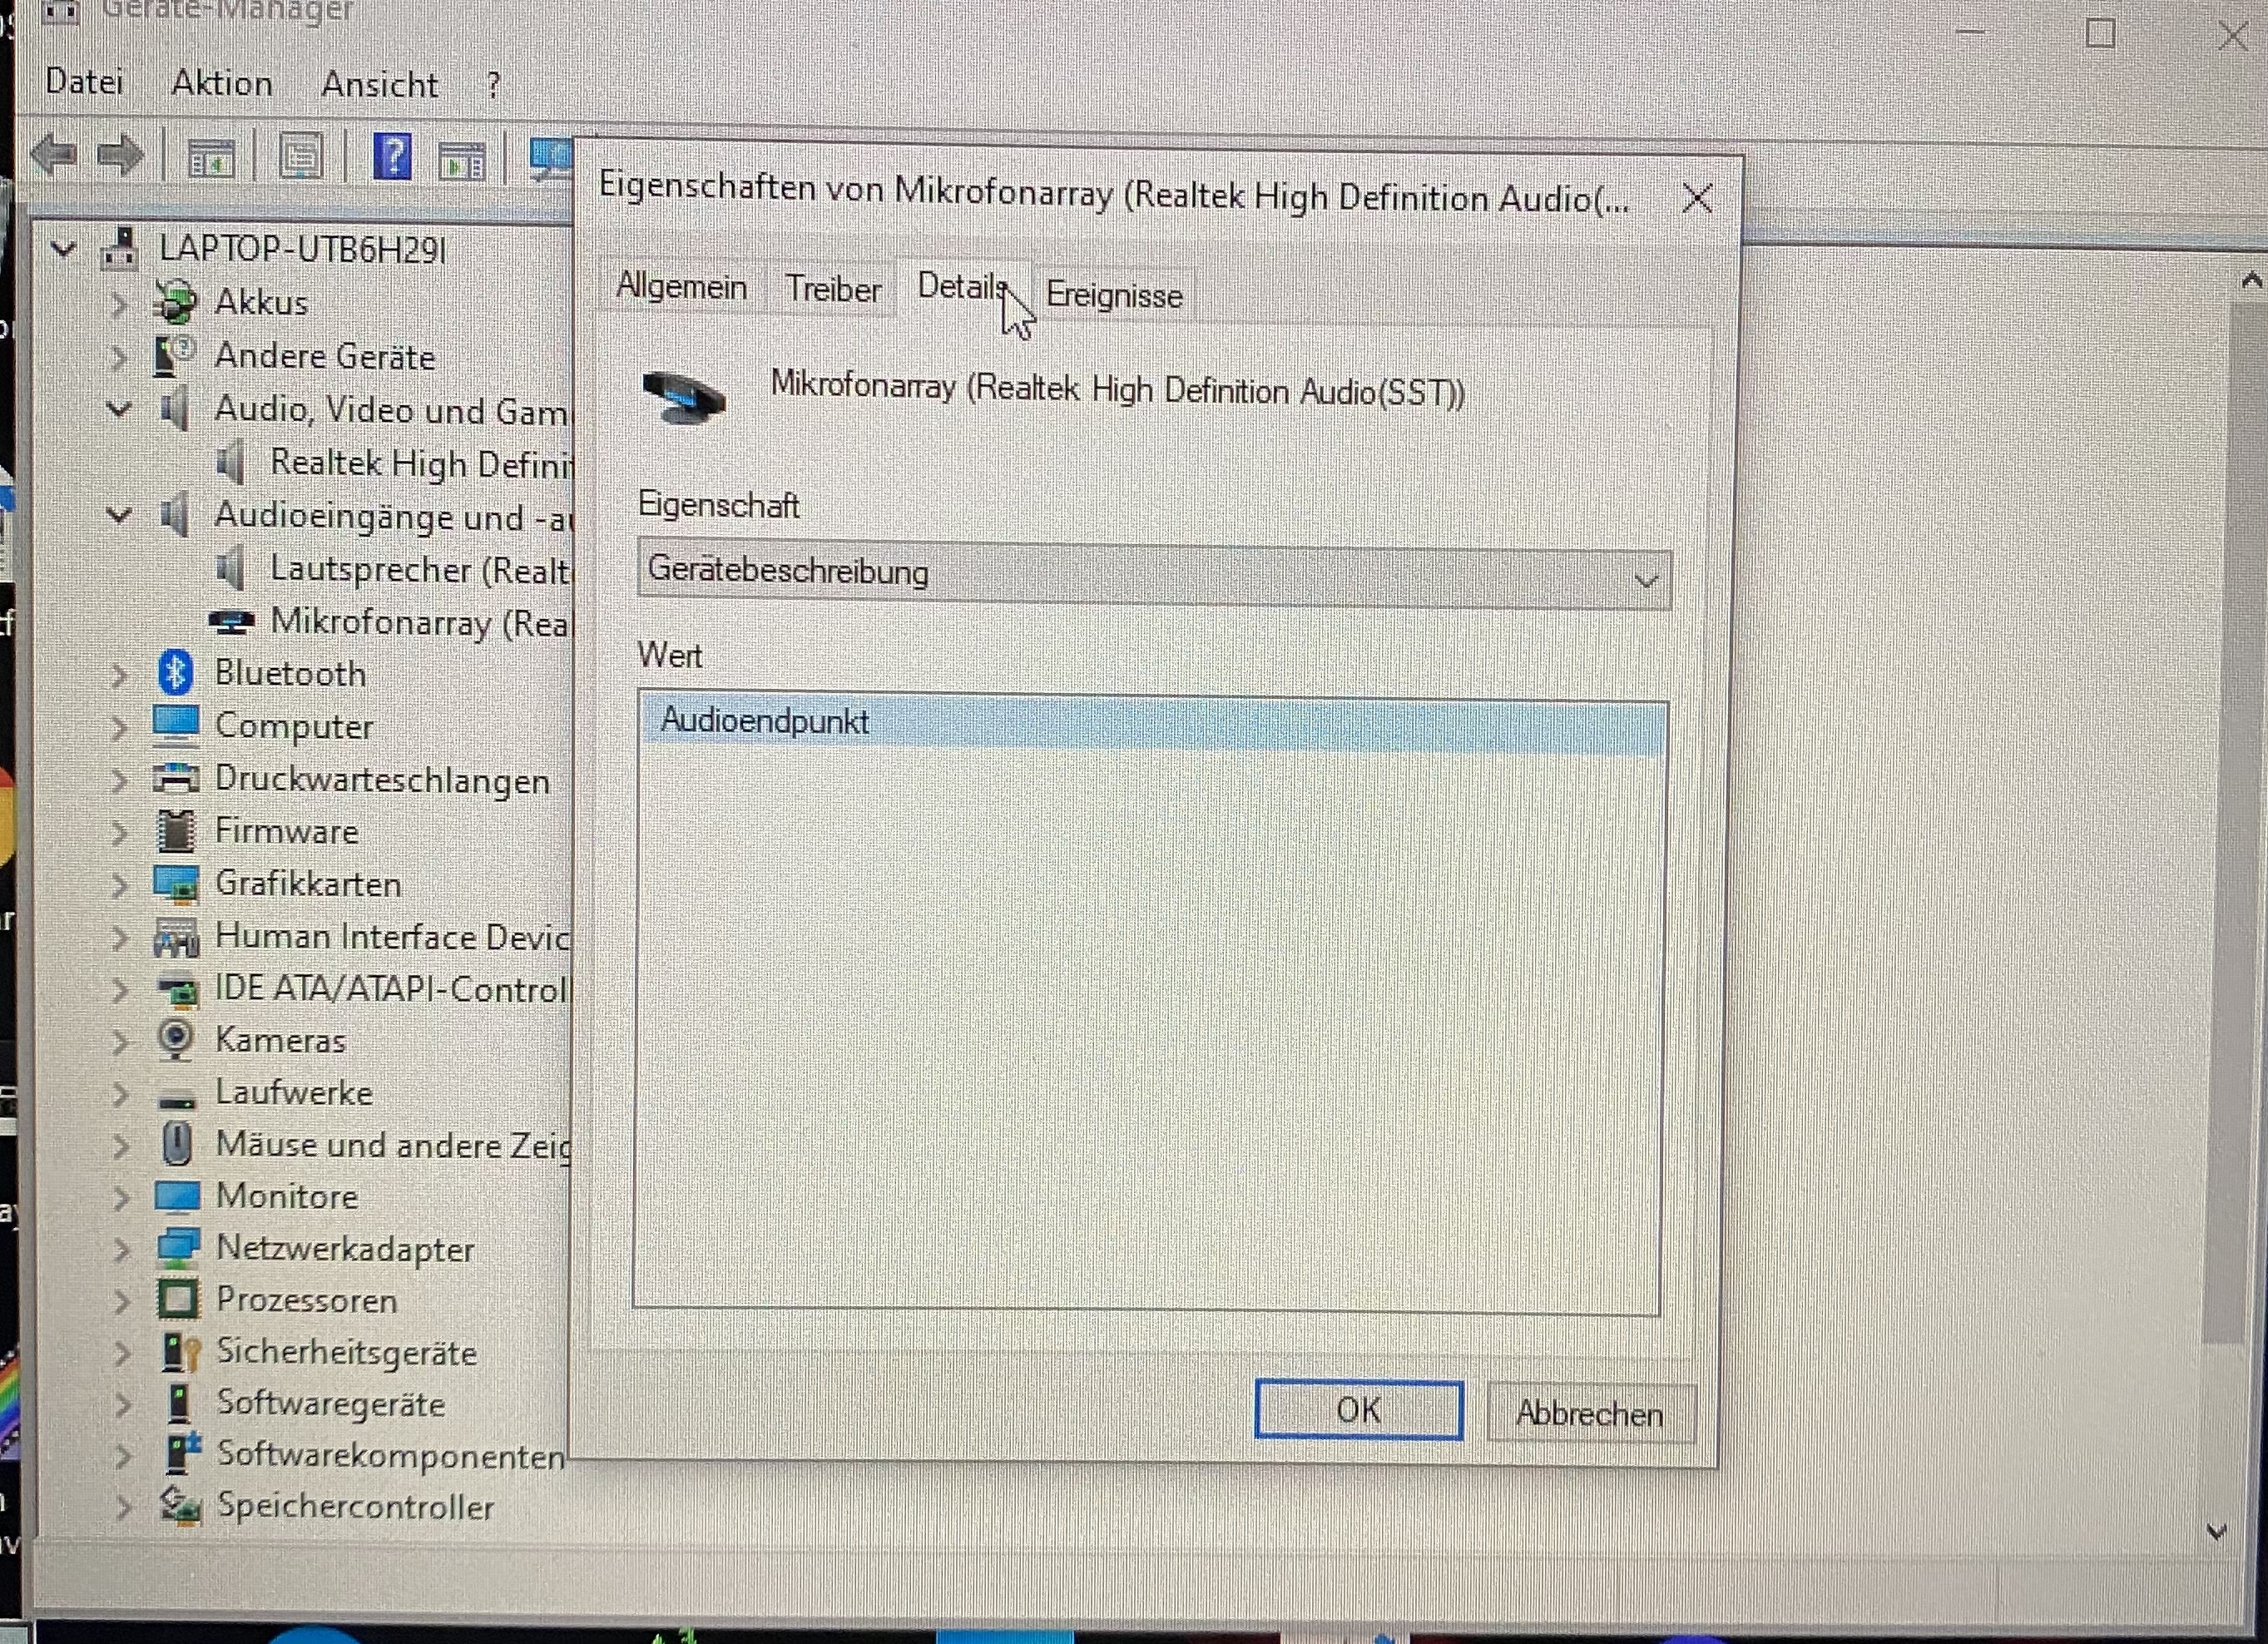The height and width of the screenshot is (1644, 2268).
Task: Click the Bluetooth category icon
Action: [x=176, y=672]
